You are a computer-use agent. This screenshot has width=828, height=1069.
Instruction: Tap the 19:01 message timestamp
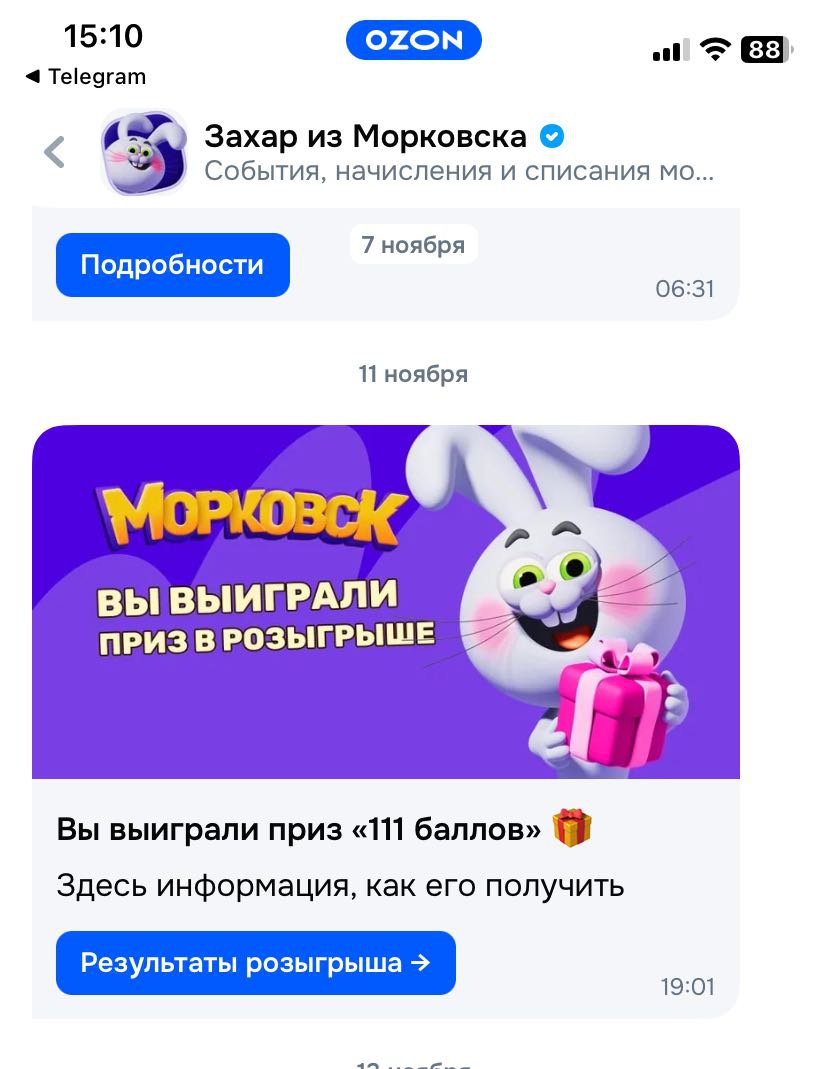coord(688,987)
